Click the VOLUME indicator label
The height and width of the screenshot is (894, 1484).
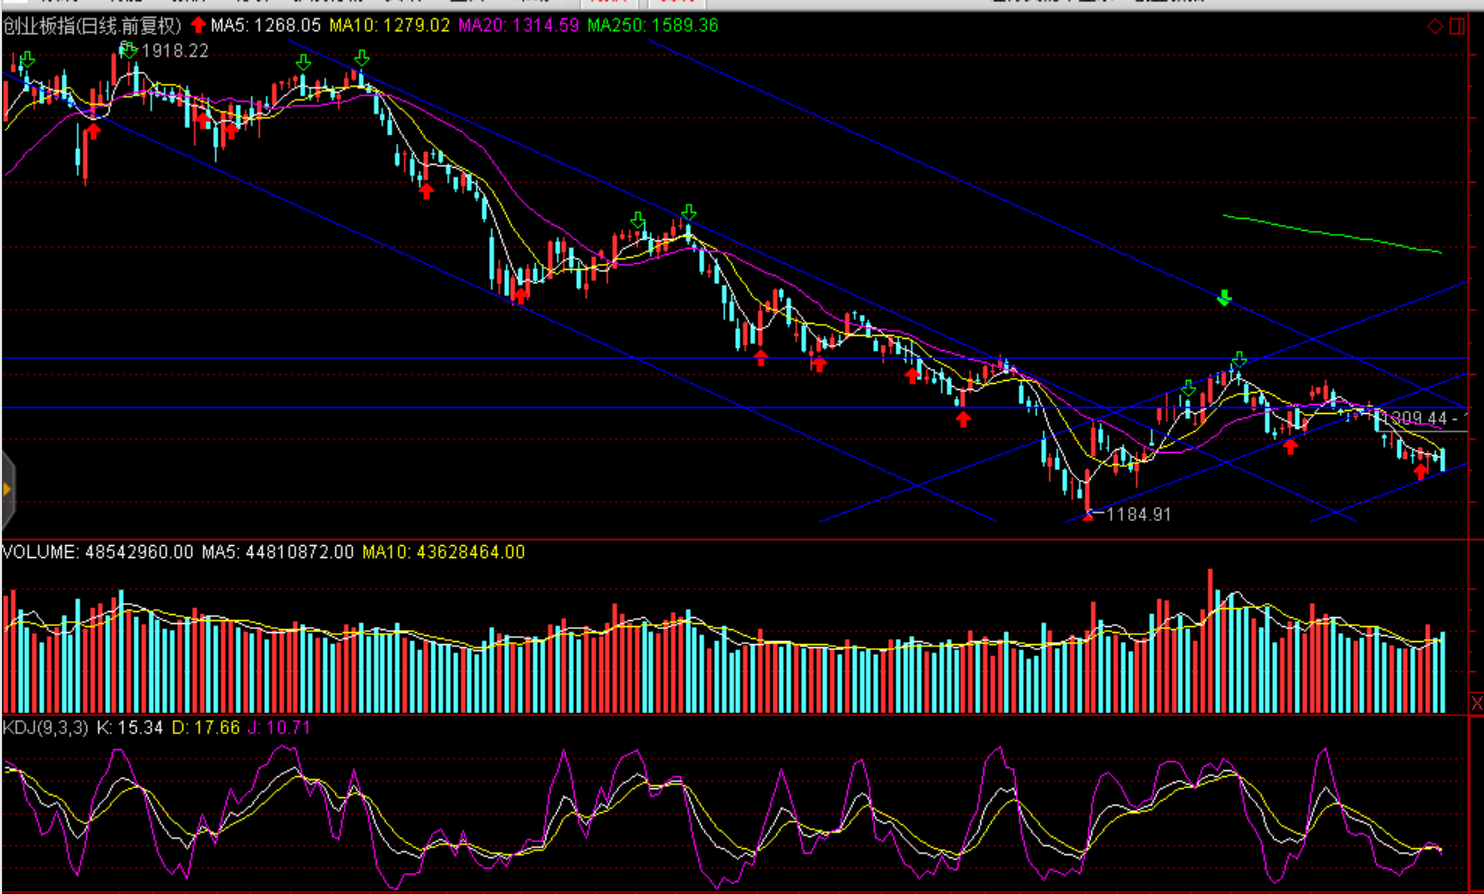coord(97,552)
